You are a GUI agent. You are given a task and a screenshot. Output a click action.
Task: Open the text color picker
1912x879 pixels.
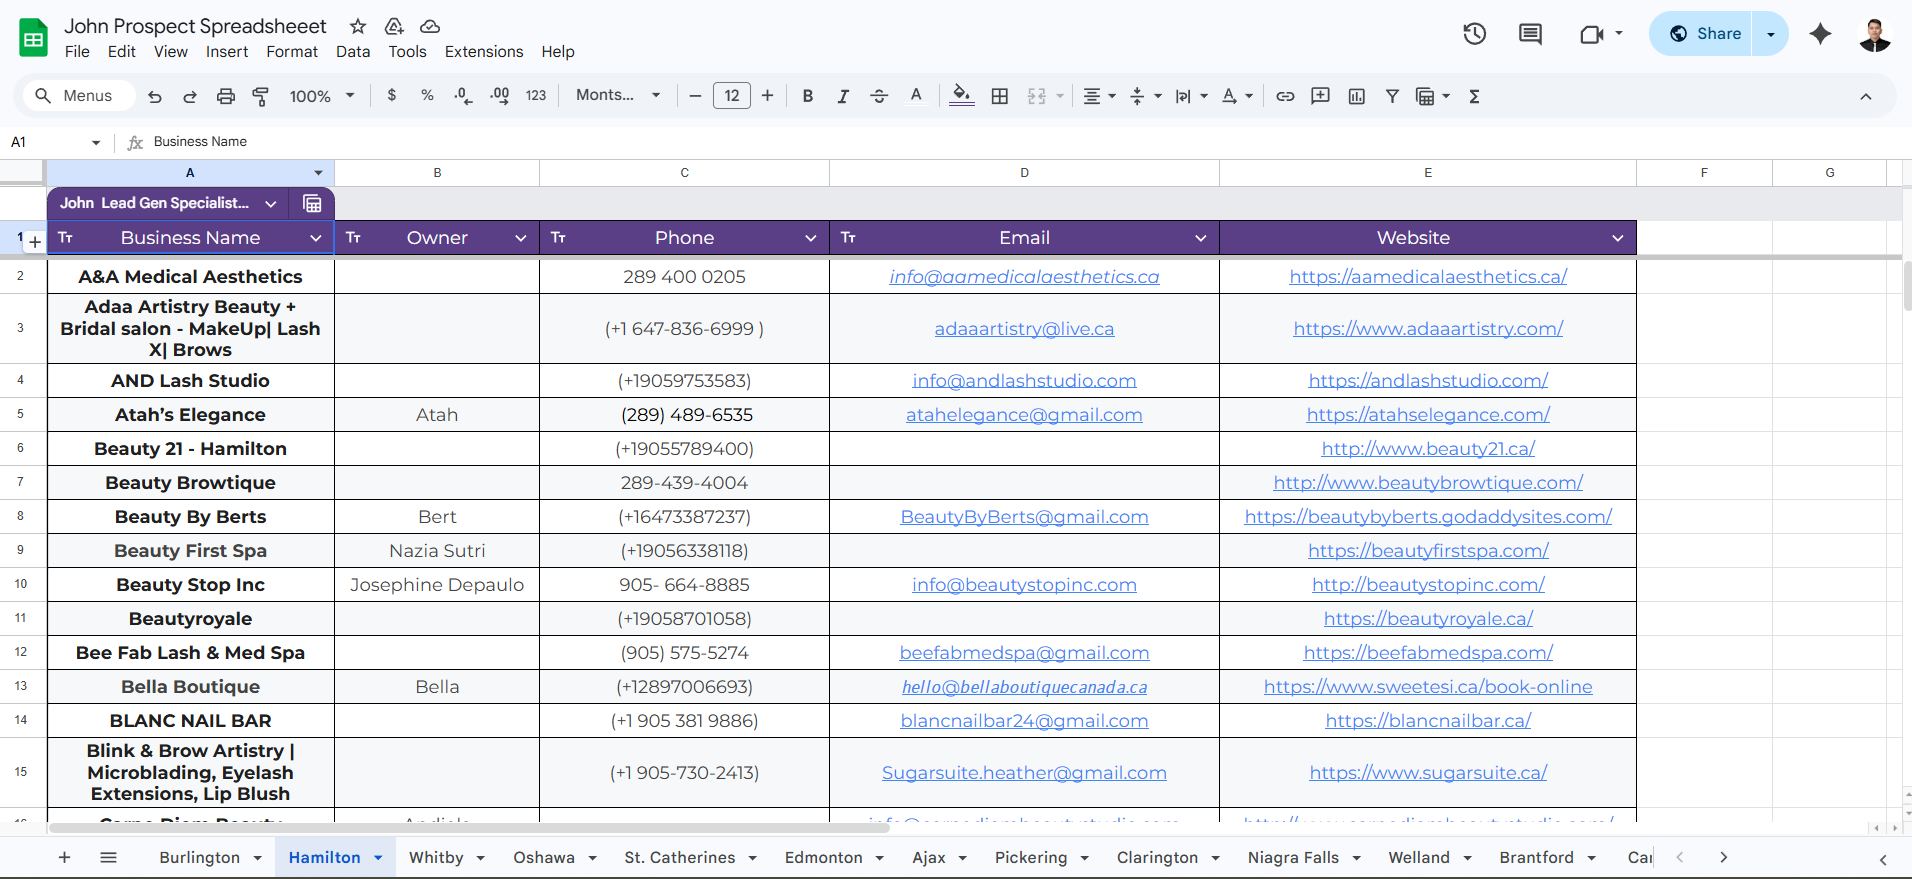click(x=916, y=96)
